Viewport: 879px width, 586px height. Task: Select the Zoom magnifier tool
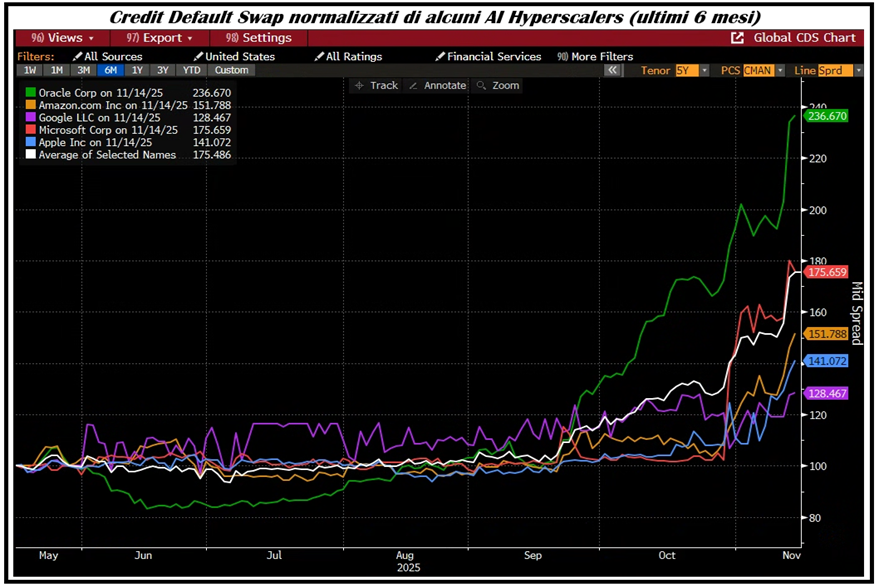[498, 86]
